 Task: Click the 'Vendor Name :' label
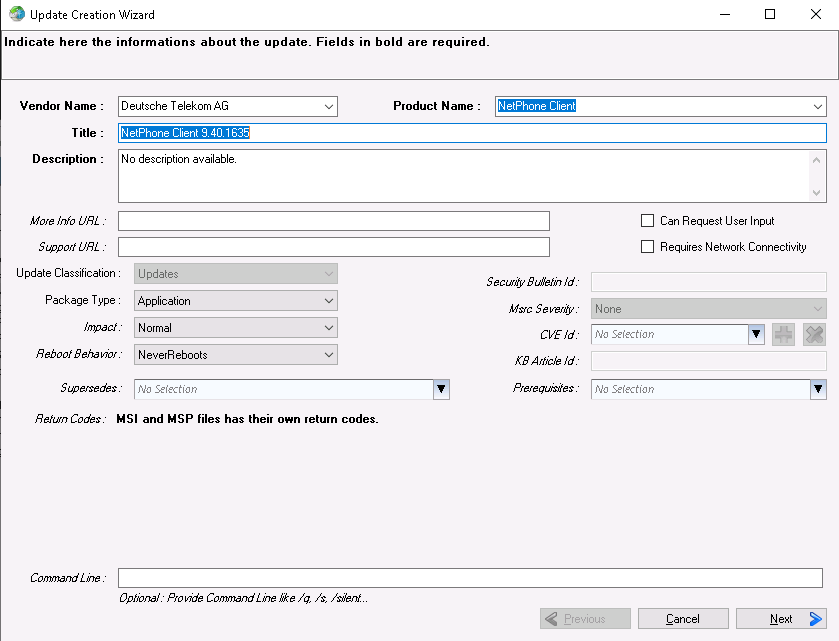[62, 106]
